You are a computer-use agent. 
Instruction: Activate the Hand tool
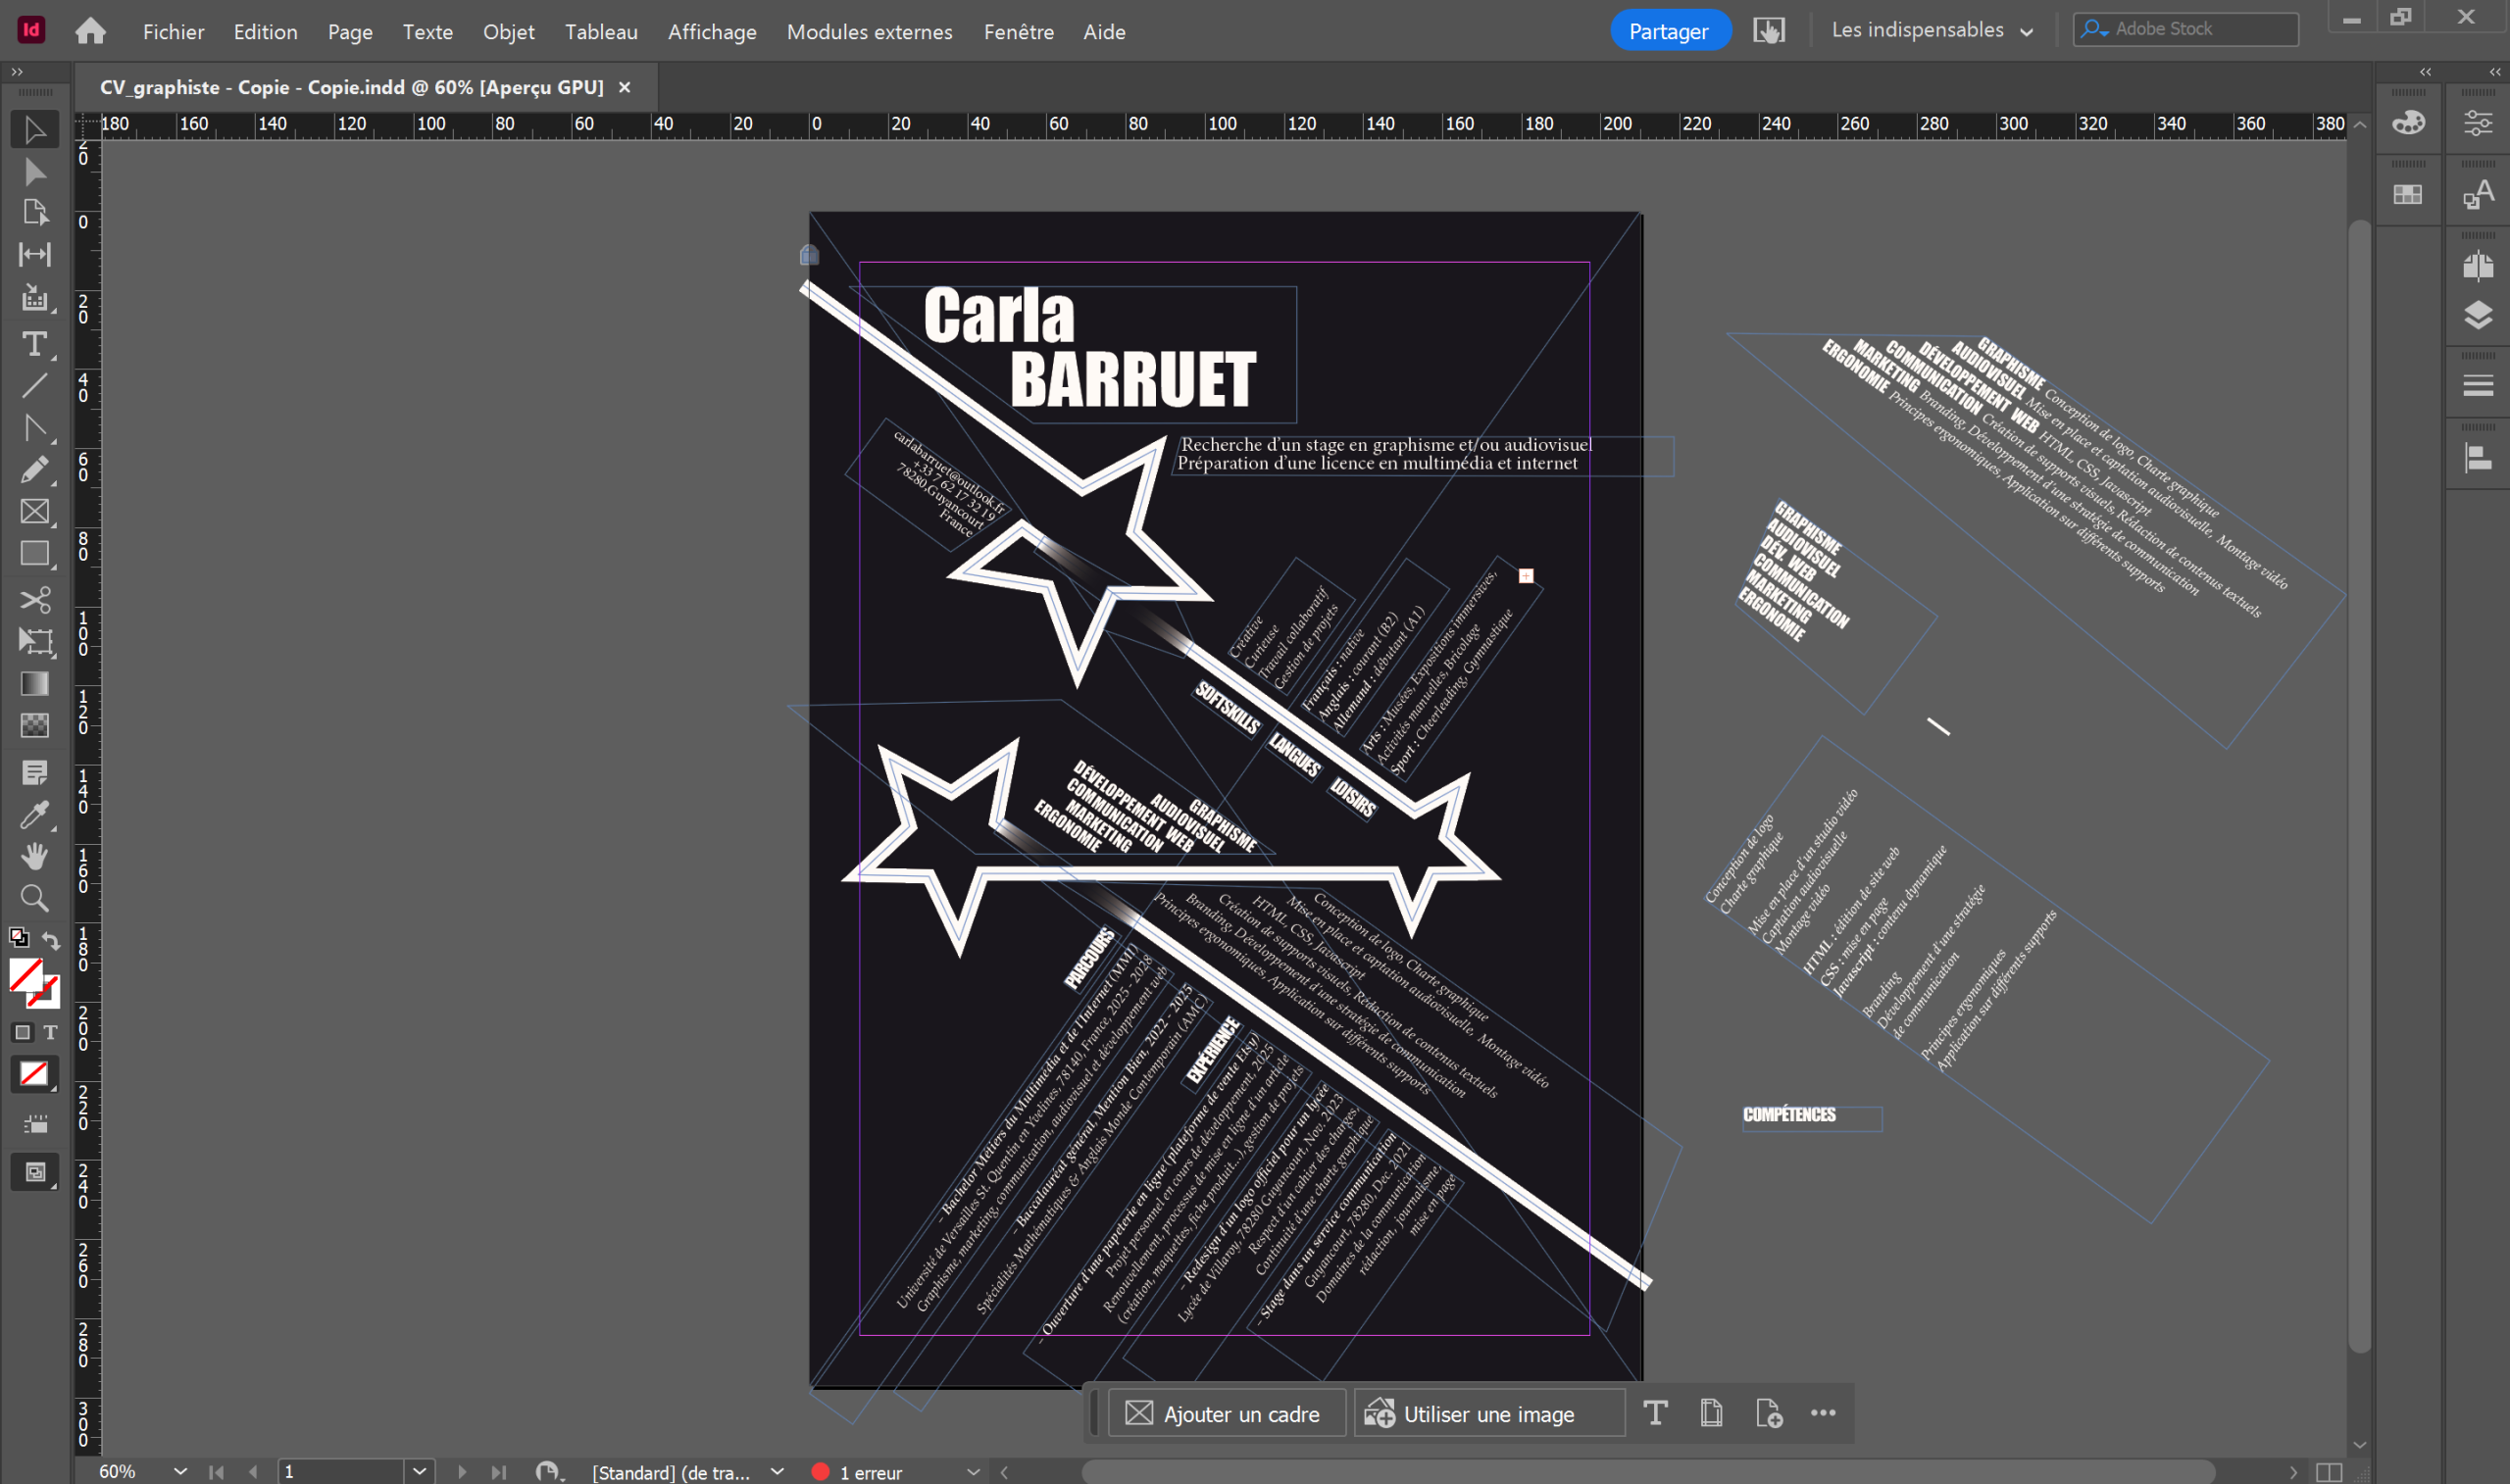34,856
